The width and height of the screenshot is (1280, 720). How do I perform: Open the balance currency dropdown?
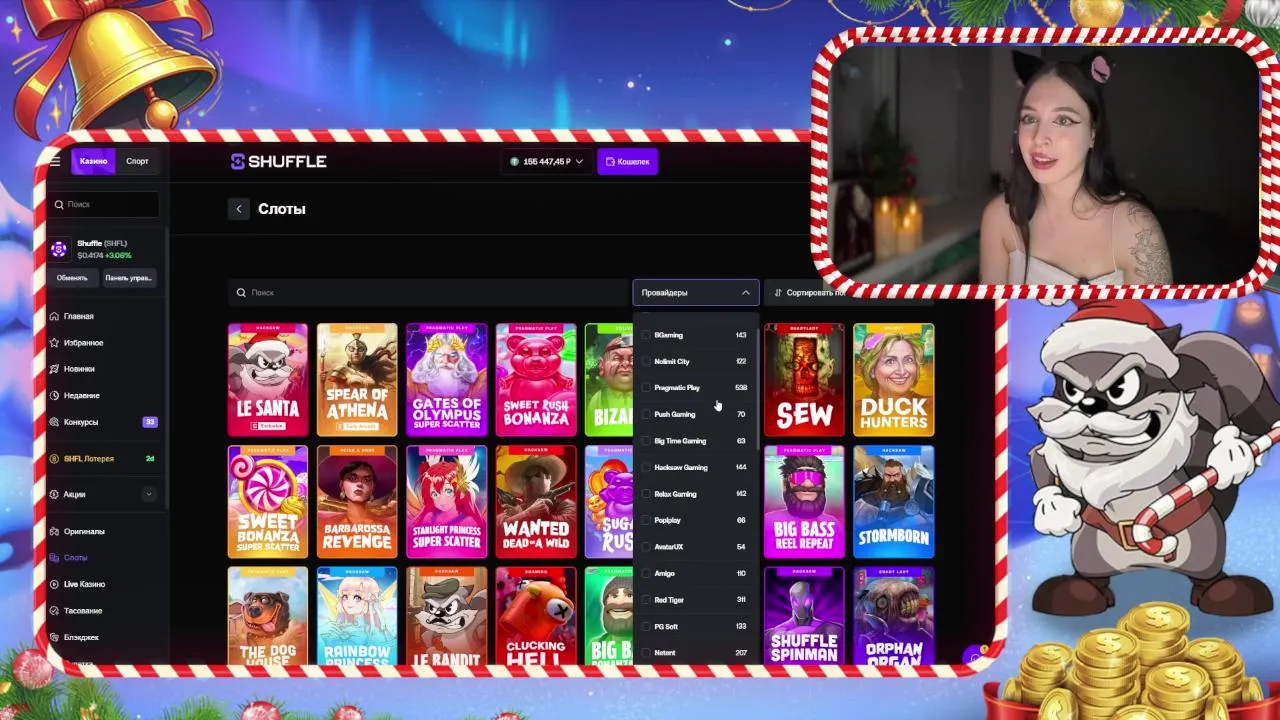pyautogui.click(x=547, y=161)
